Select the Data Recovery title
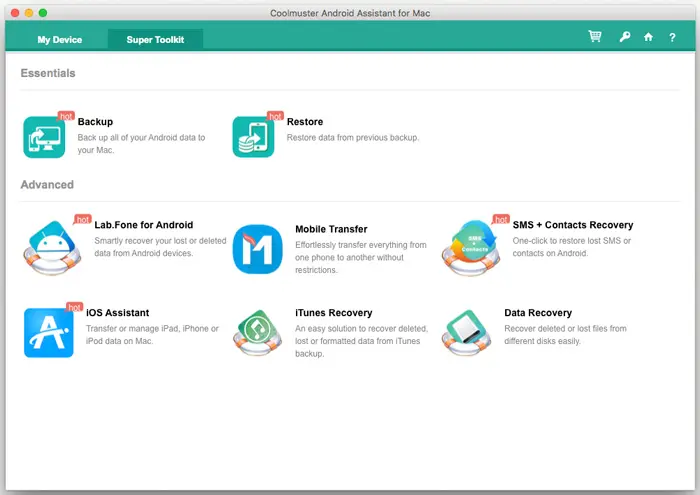Image resolution: width=700 pixels, height=495 pixels. (538, 313)
